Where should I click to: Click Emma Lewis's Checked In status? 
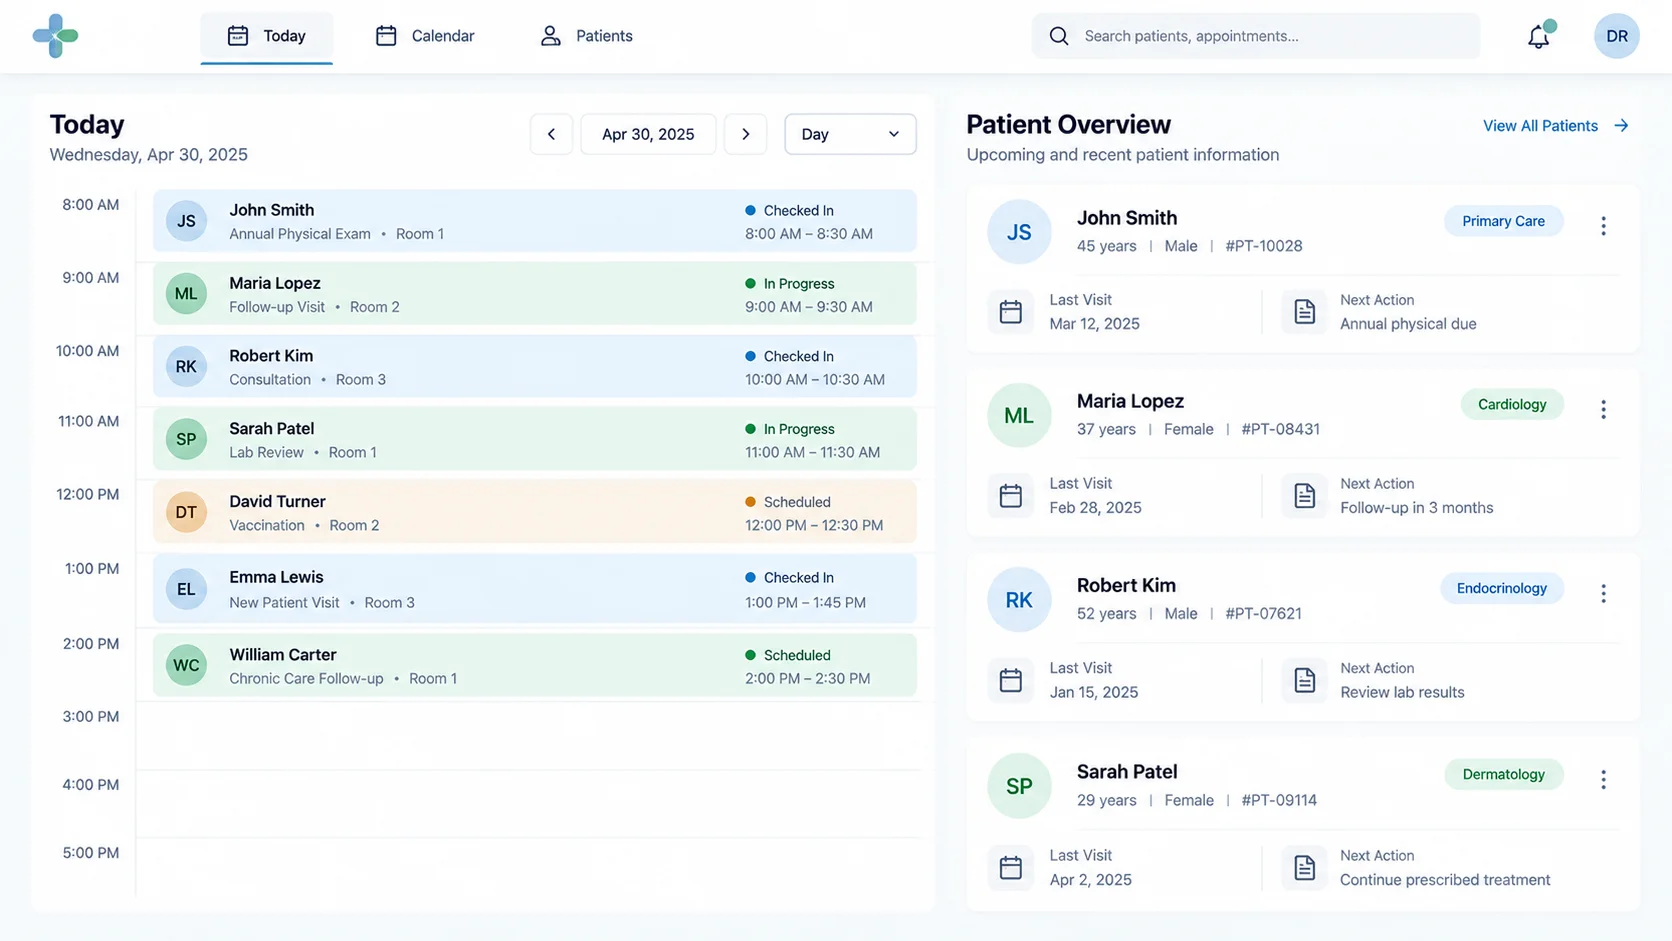point(789,578)
